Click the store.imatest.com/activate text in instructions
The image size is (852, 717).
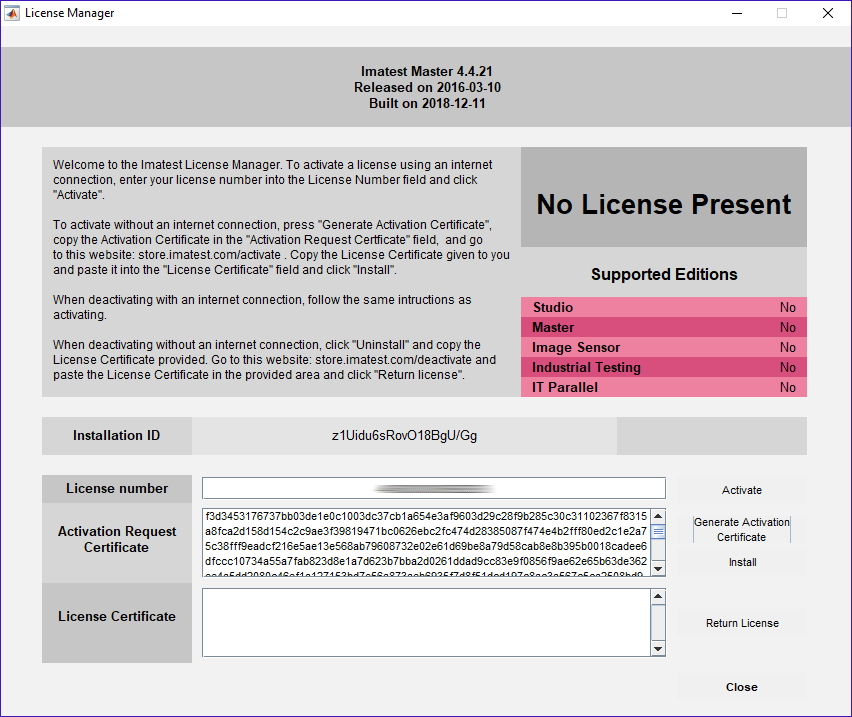[x=209, y=255]
